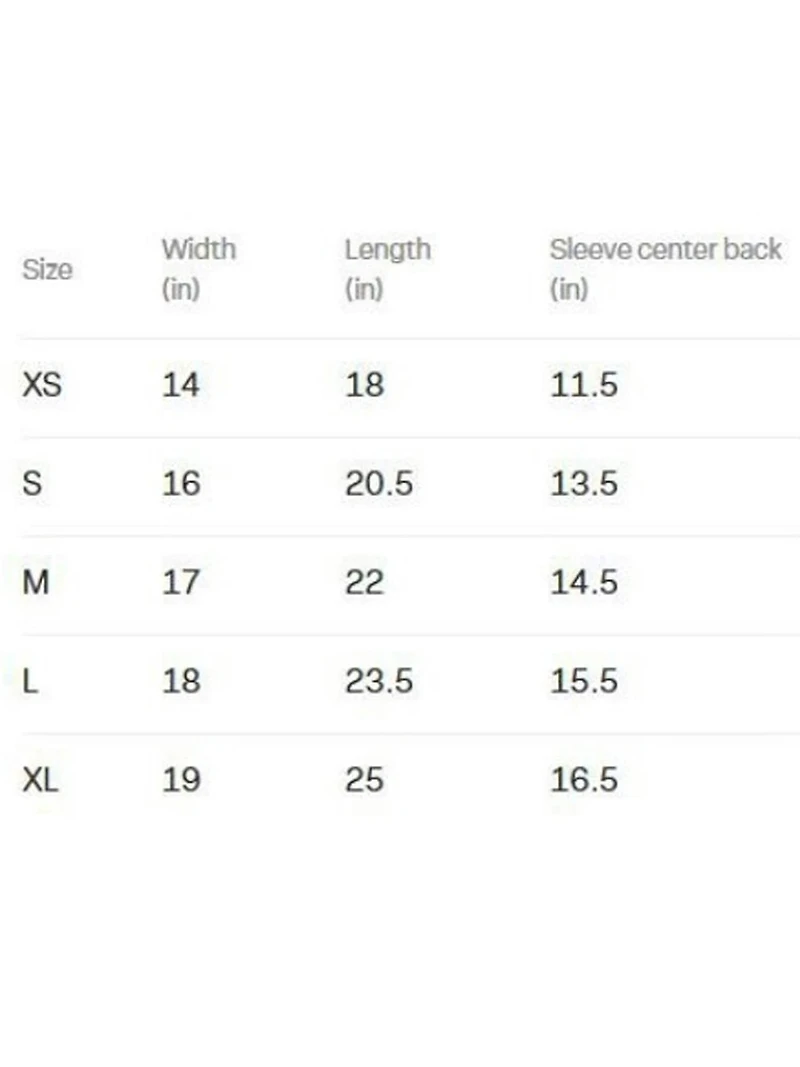Click the XS width value 14
Image resolution: width=800 pixels, height=1067 pixels.
(x=181, y=384)
